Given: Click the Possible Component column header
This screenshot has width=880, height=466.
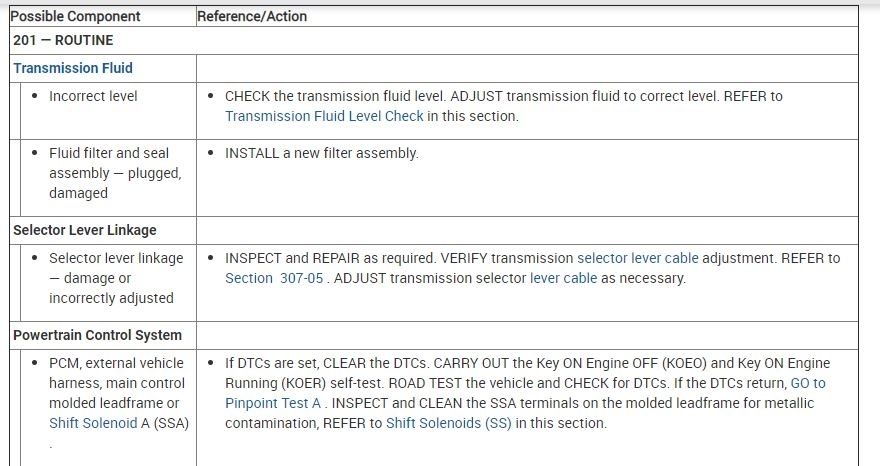Looking at the screenshot, I should click(76, 17).
